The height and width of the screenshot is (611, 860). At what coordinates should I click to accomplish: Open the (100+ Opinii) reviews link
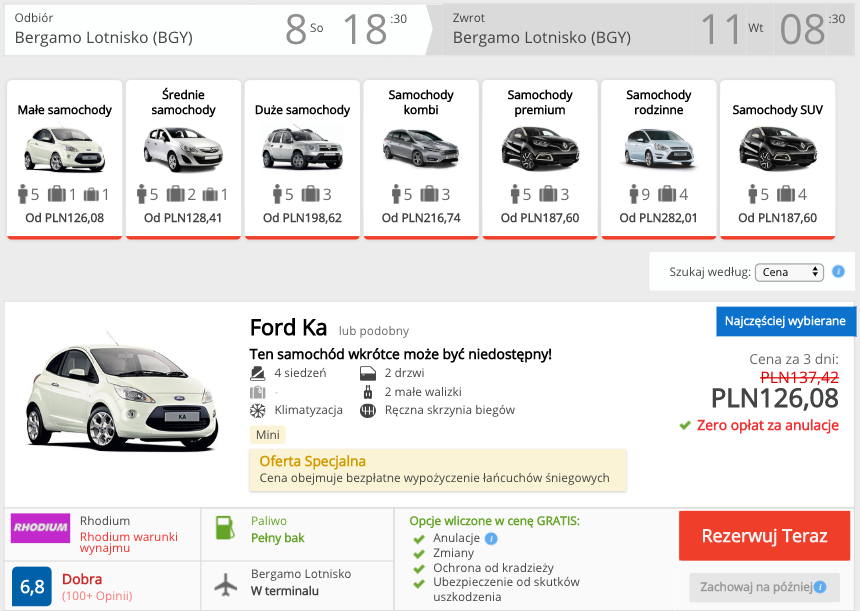[x=97, y=596]
